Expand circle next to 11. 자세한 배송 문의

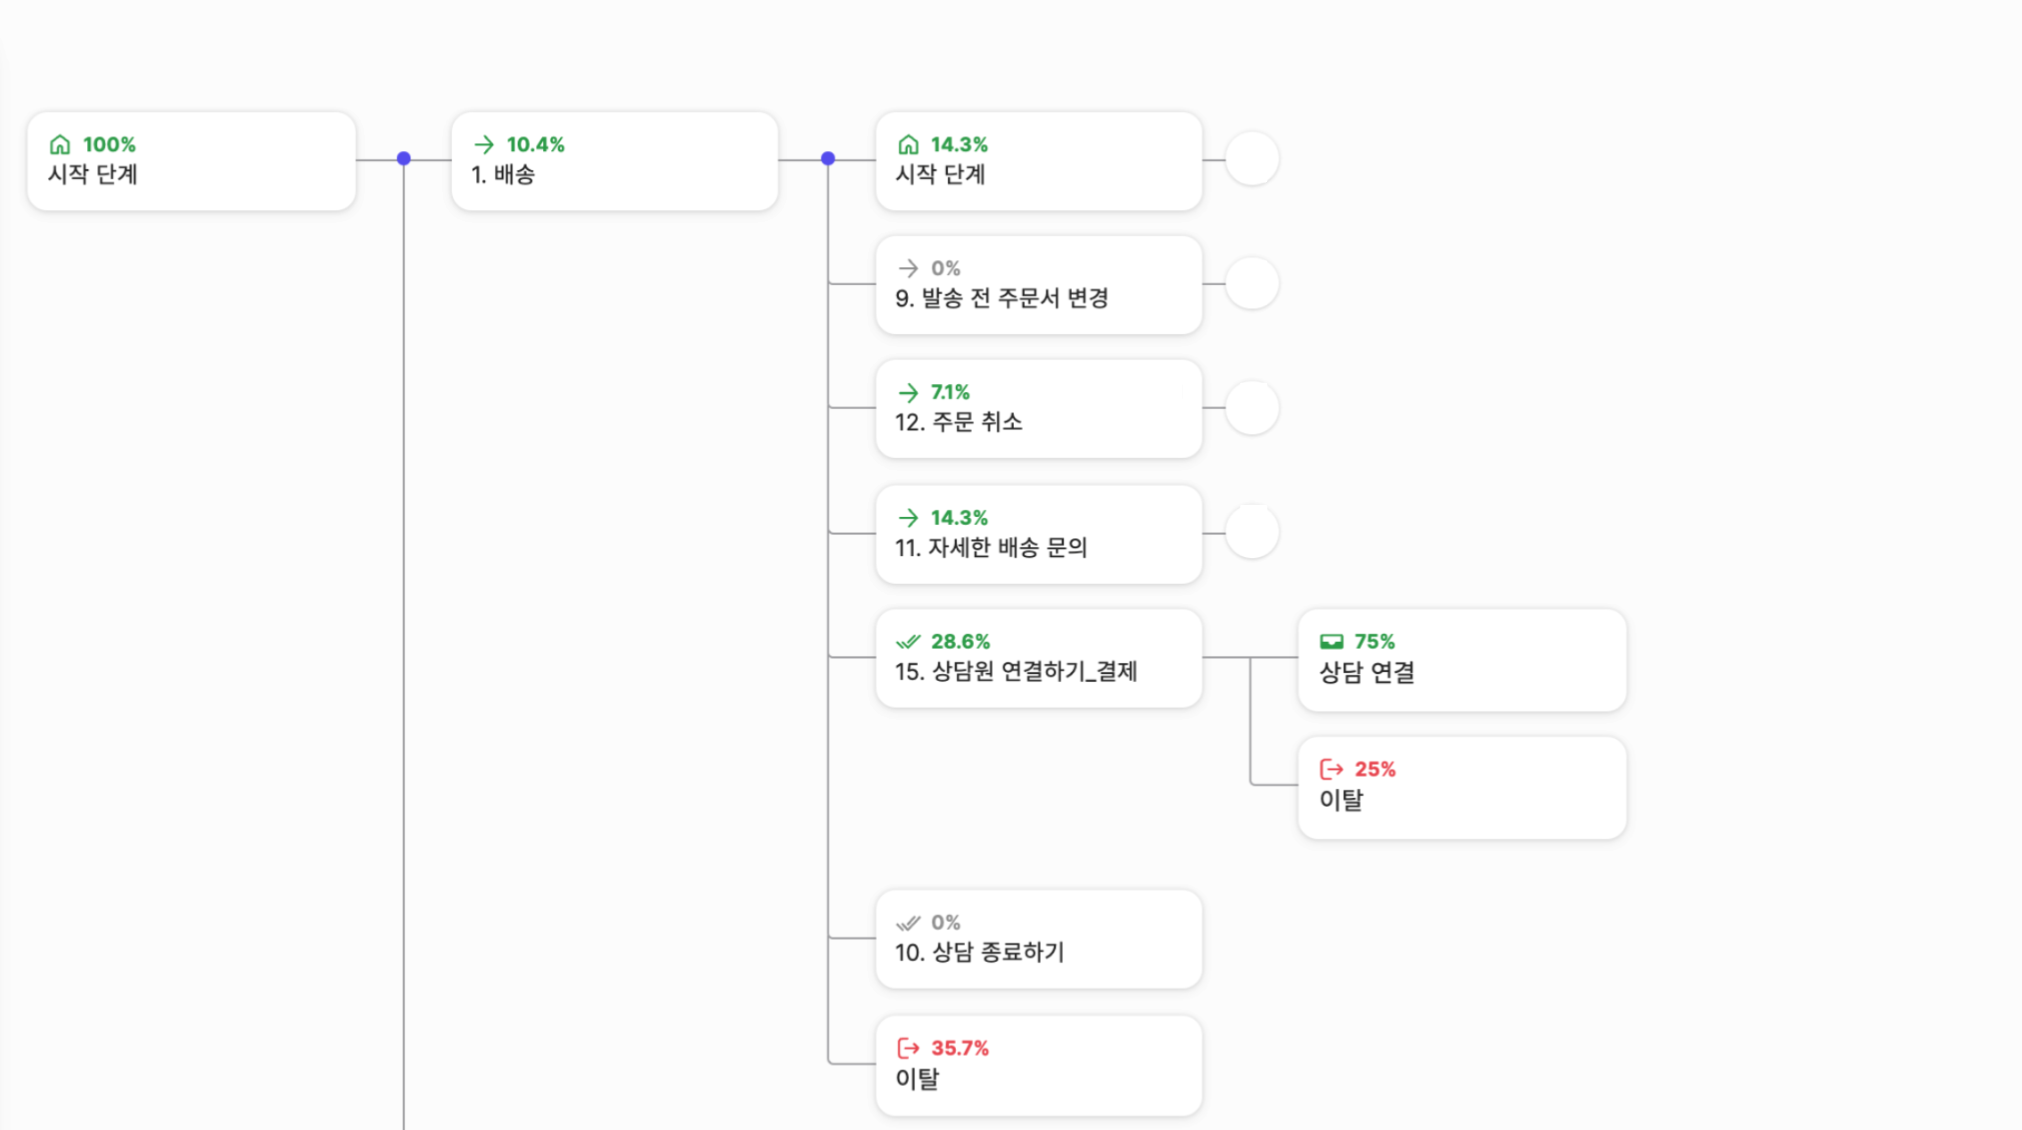point(1251,533)
